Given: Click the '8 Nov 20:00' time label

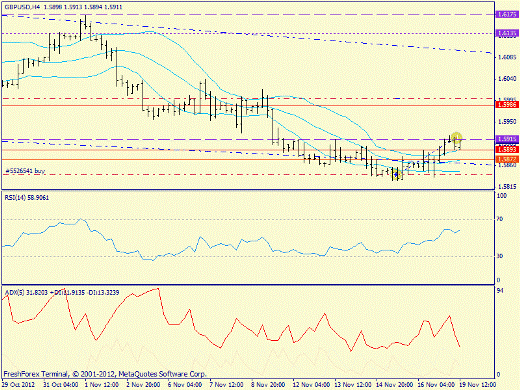Looking at the screenshot, I should click(x=268, y=385).
